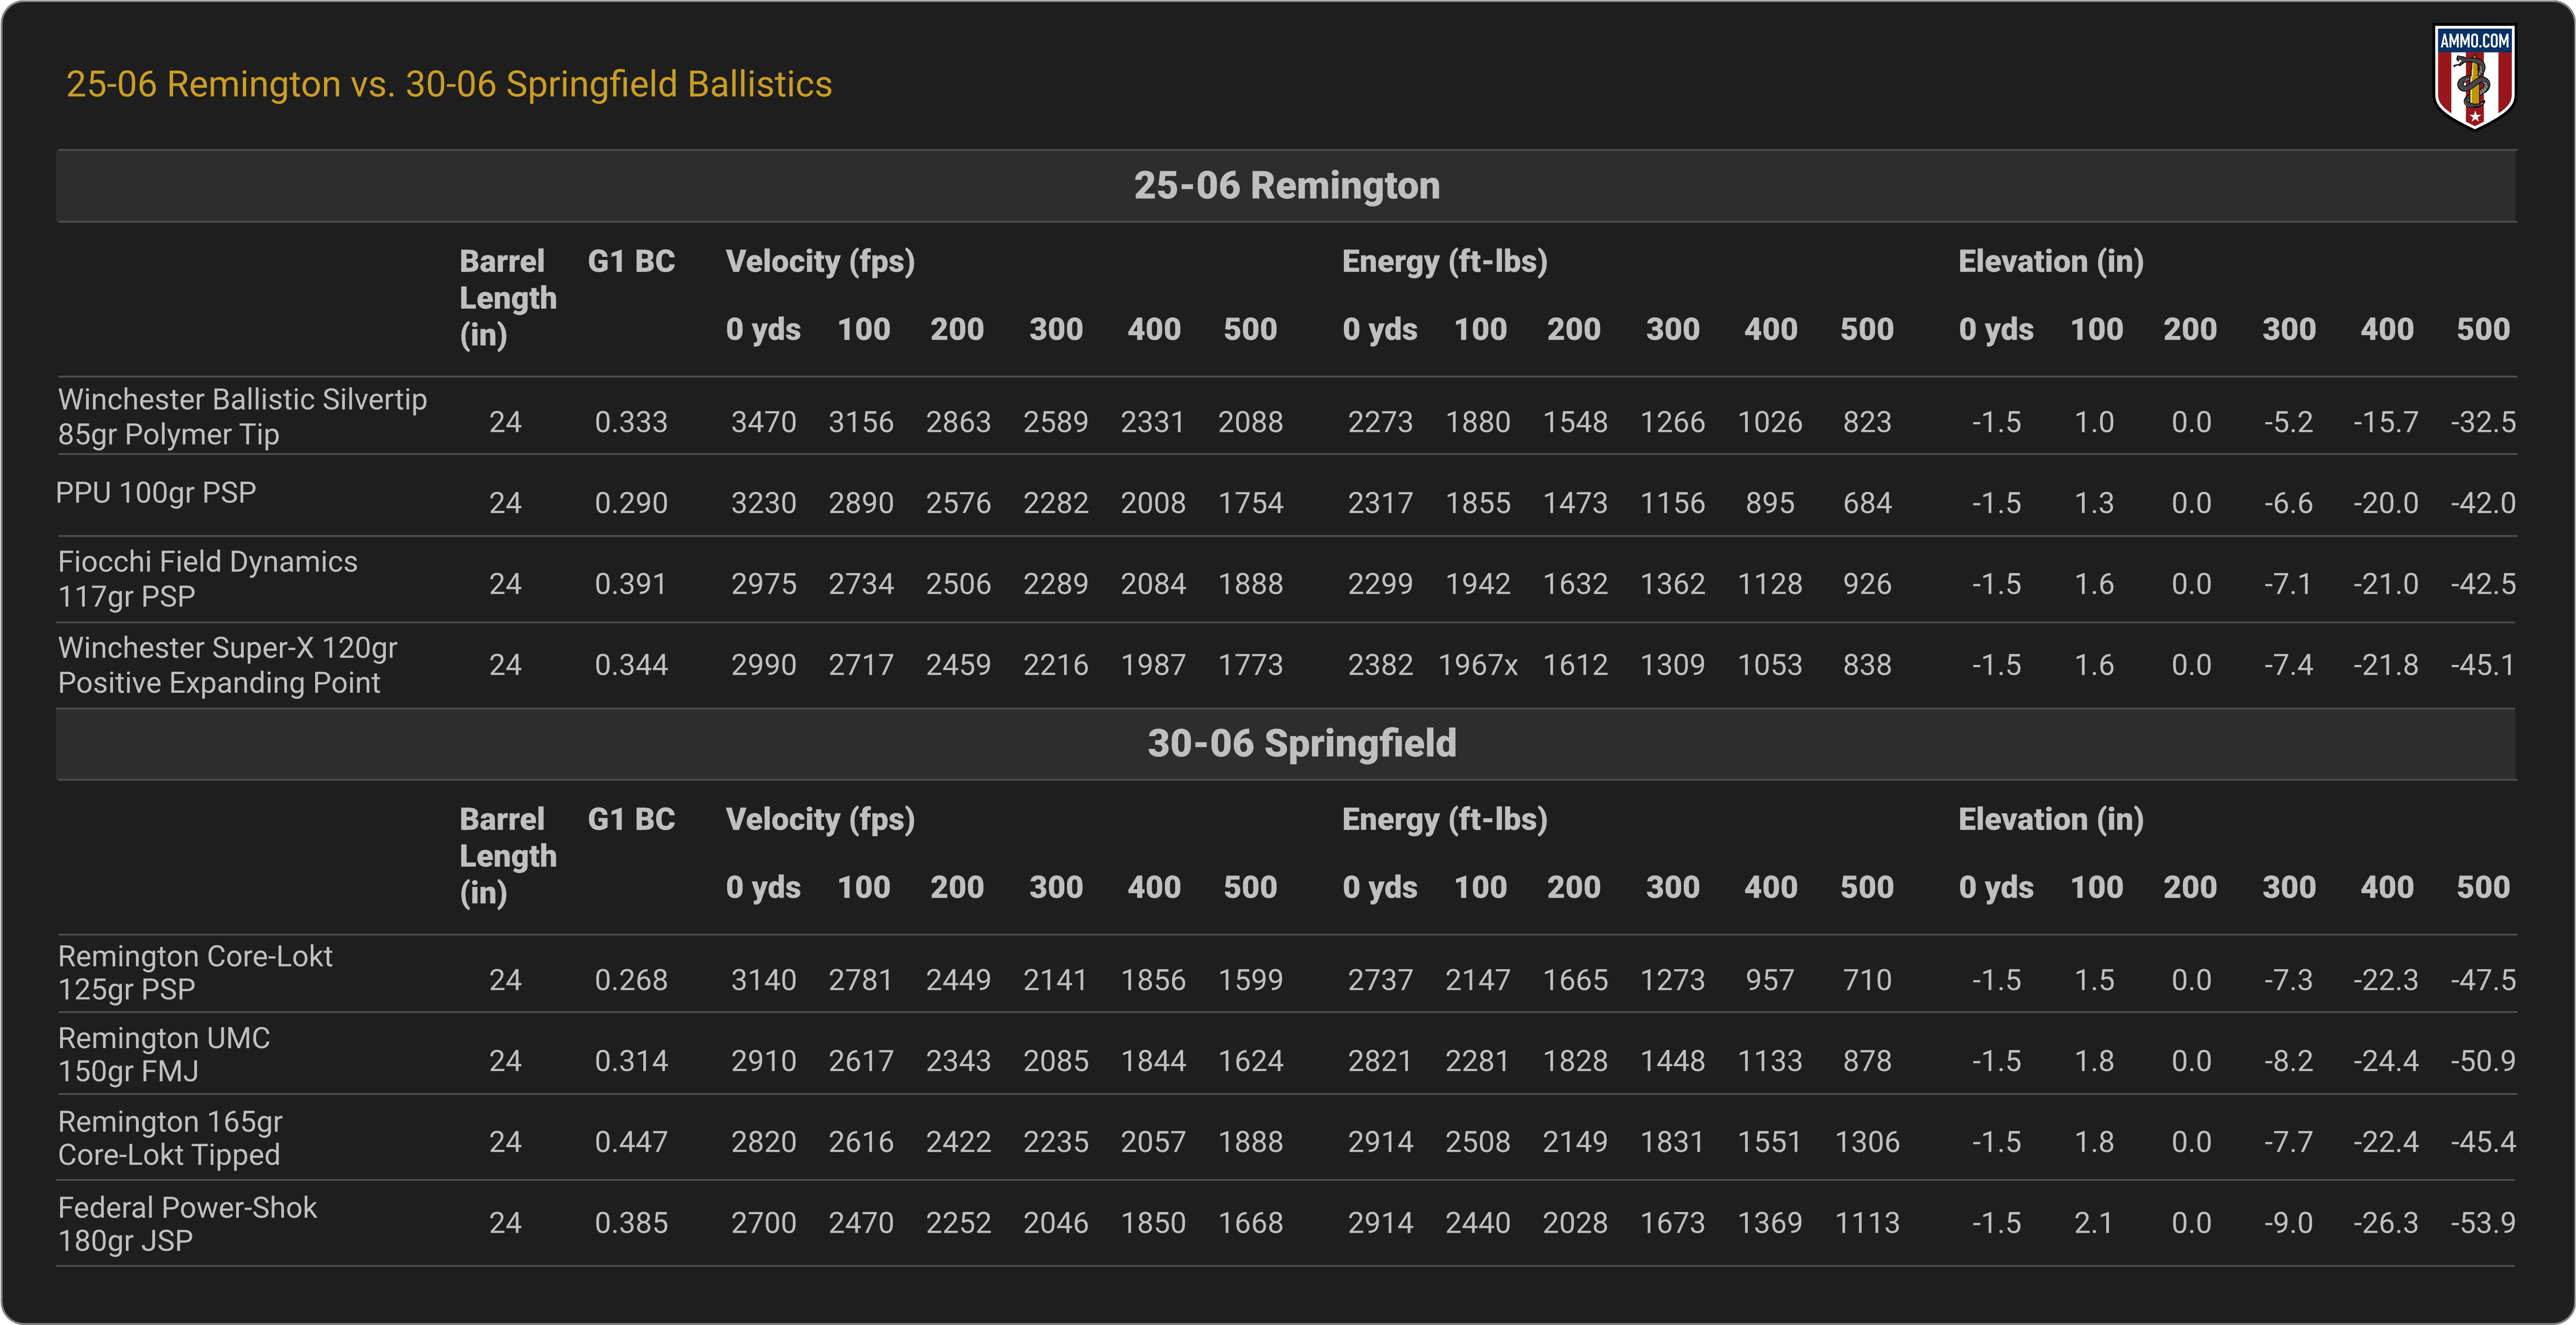Click the 25-06 table 'Energy (ft-lbs)' header
Viewport: 2576px width, 1325px height.
(x=1445, y=262)
